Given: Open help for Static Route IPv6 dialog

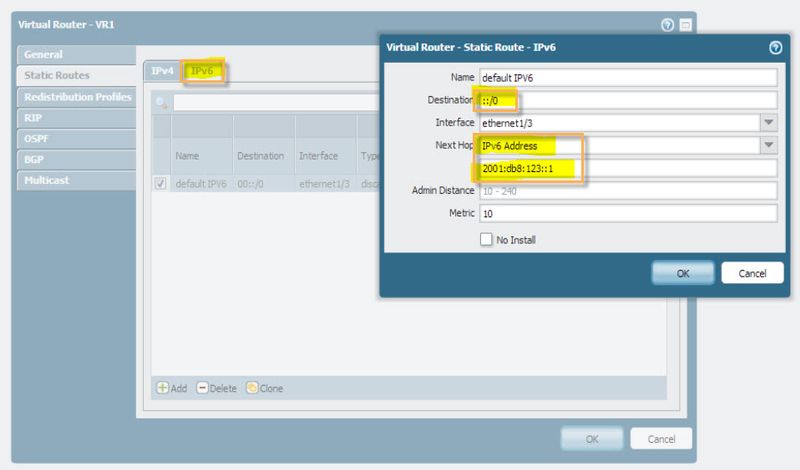Looking at the screenshot, I should [775, 47].
